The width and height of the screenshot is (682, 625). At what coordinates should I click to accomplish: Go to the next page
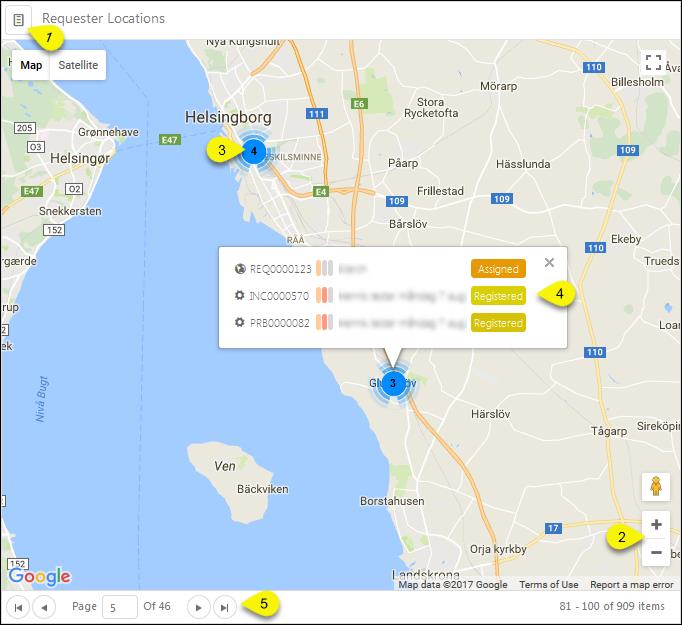pos(199,607)
